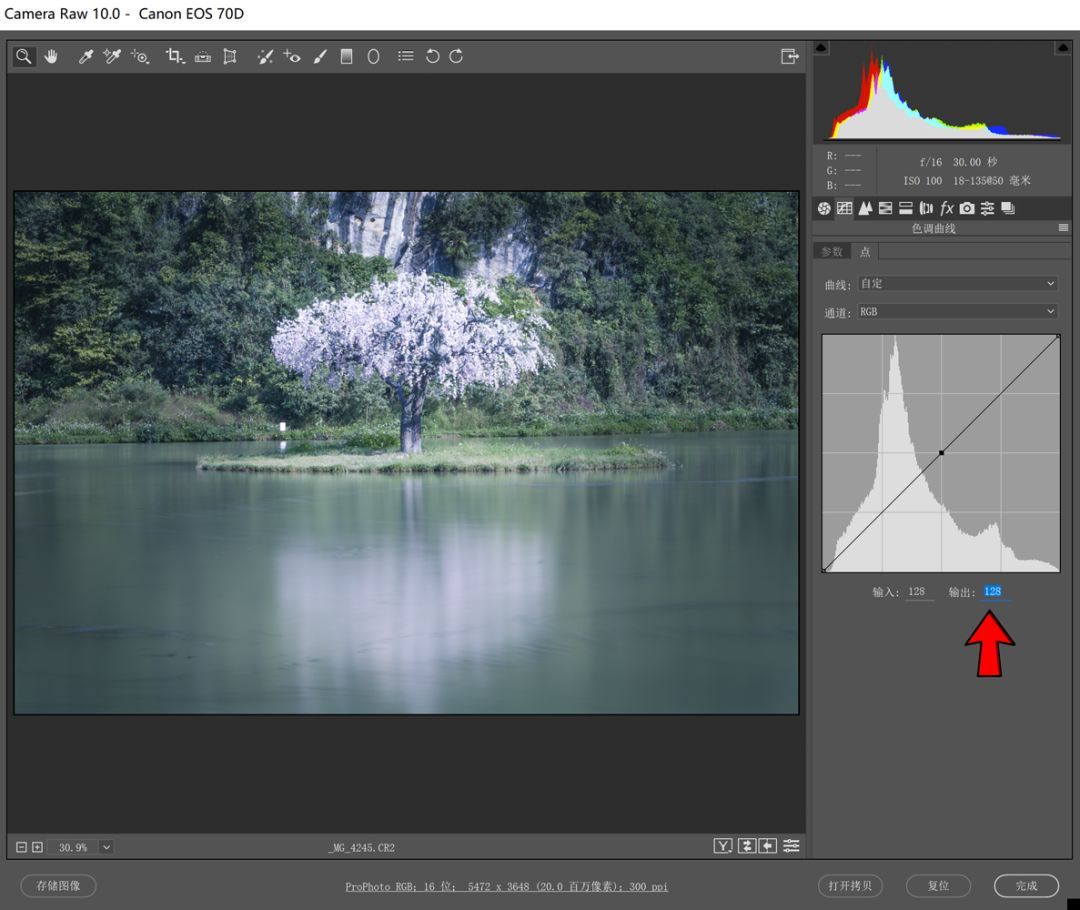The width and height of the screenshot is (1080, 910).
Task: Toggle highlight clipping warning in histogram
Action: [x=1063, y=48]
